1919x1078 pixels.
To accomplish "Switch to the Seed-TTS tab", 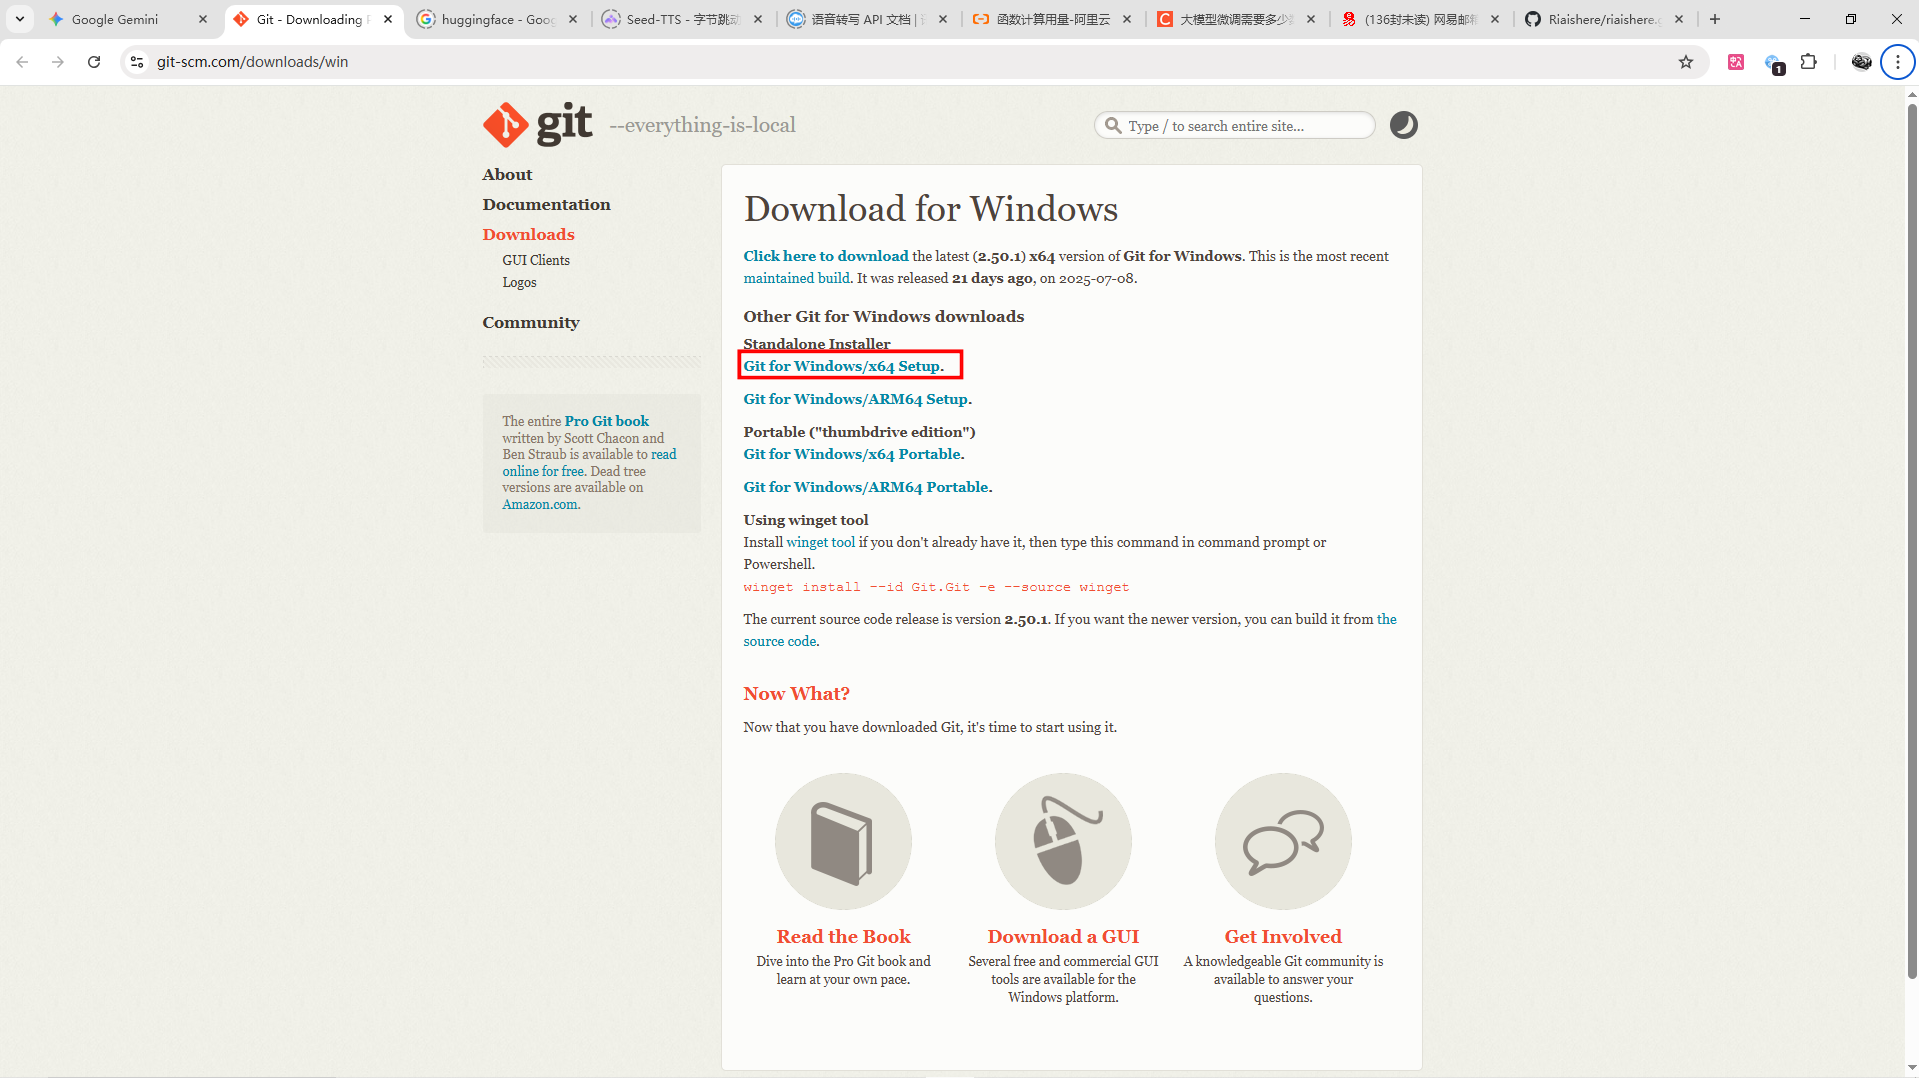I will click(x=683, y=19).
